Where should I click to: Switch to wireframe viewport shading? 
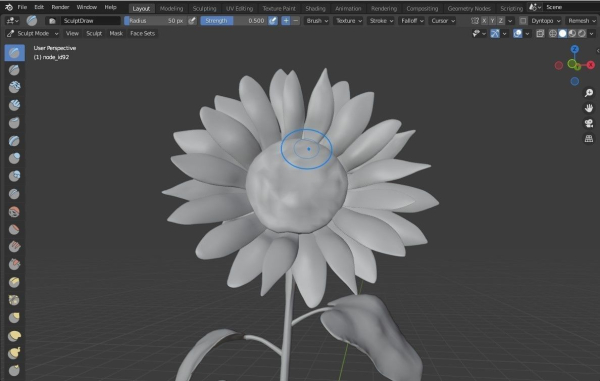[x=553, y=34]
